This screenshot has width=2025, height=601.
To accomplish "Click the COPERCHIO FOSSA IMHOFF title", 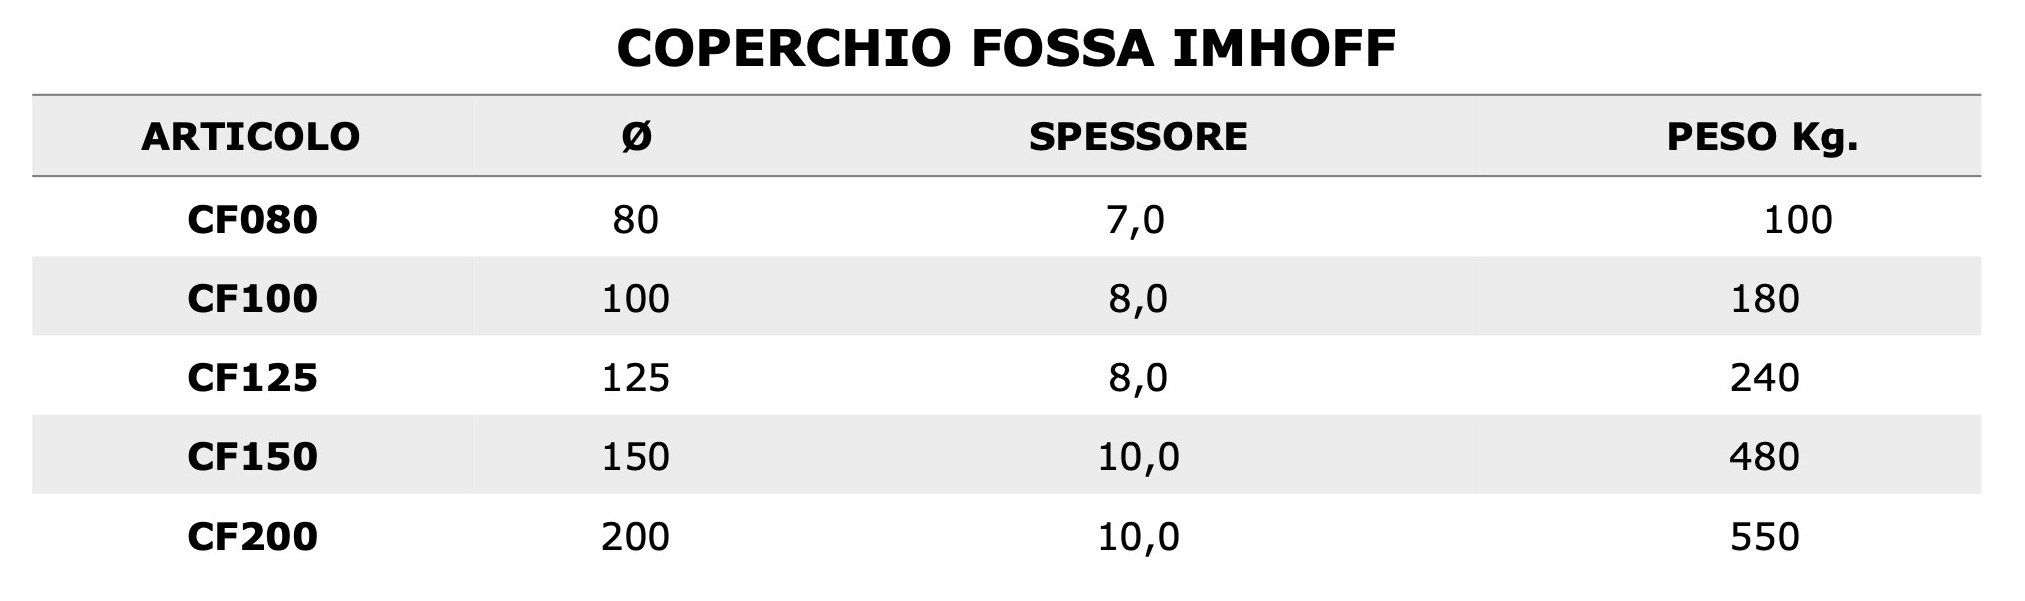I will point(1005,48).
